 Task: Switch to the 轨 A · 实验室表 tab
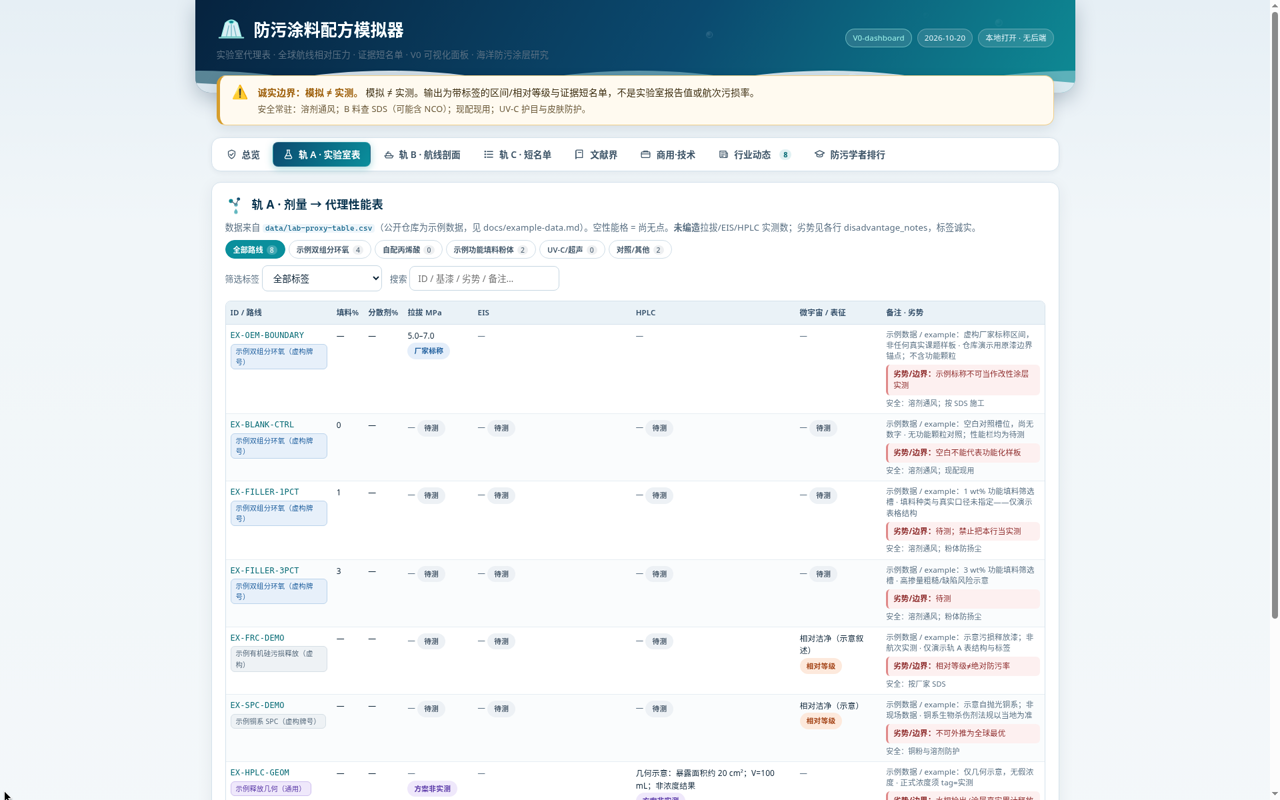[322, 155]
